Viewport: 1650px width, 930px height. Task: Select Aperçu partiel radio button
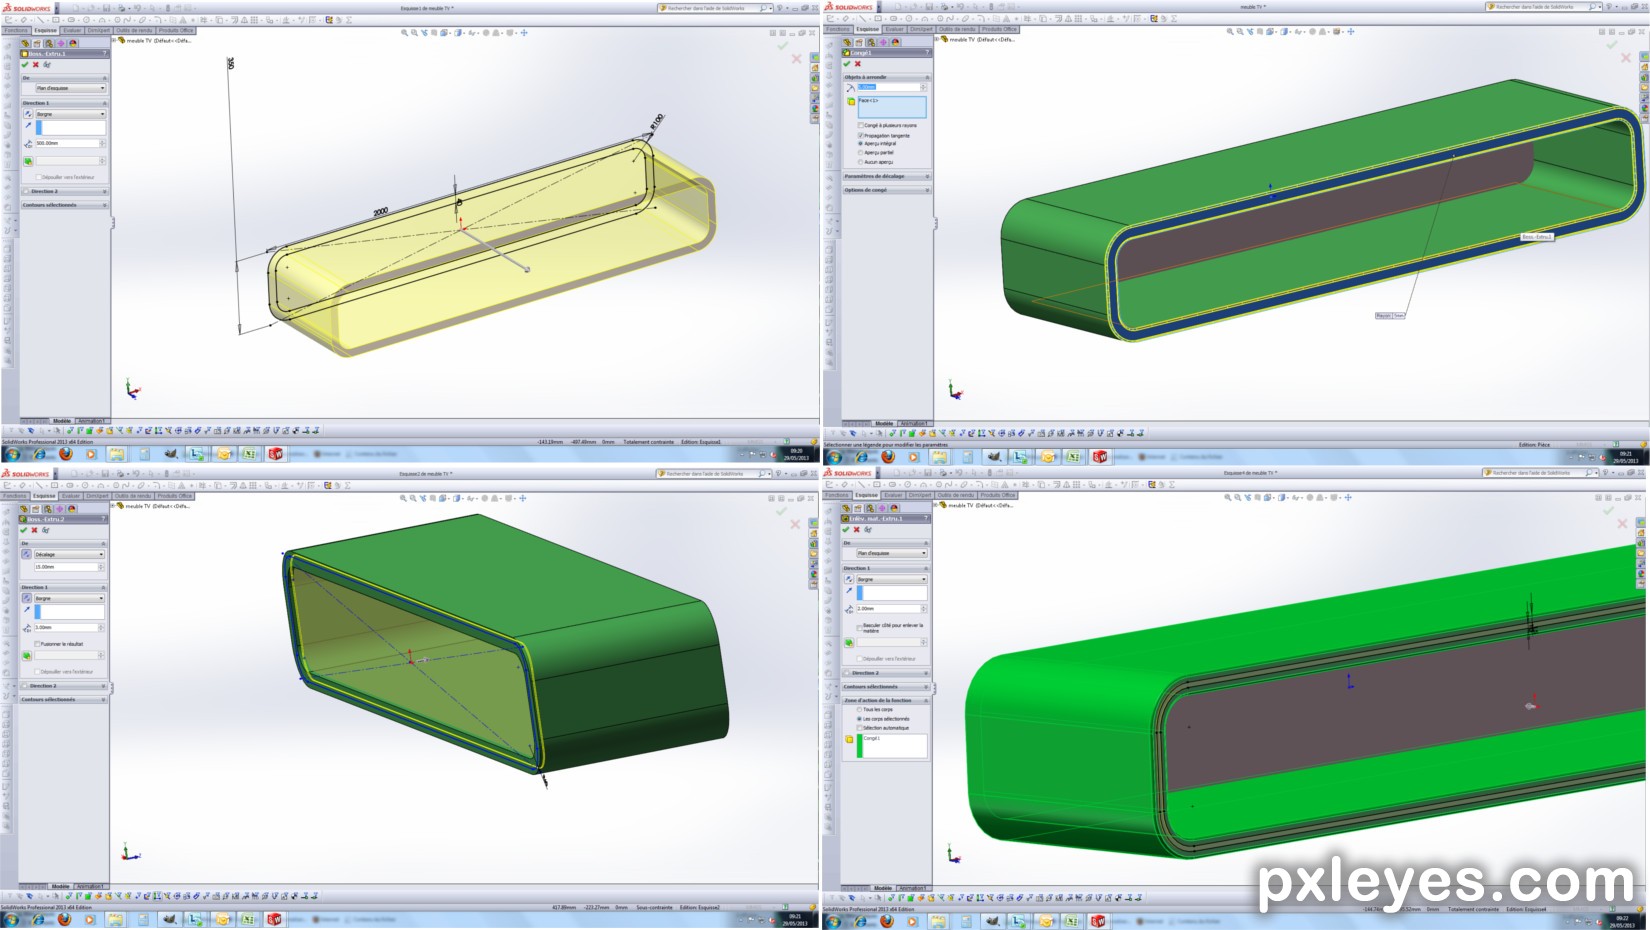(860, 153)
